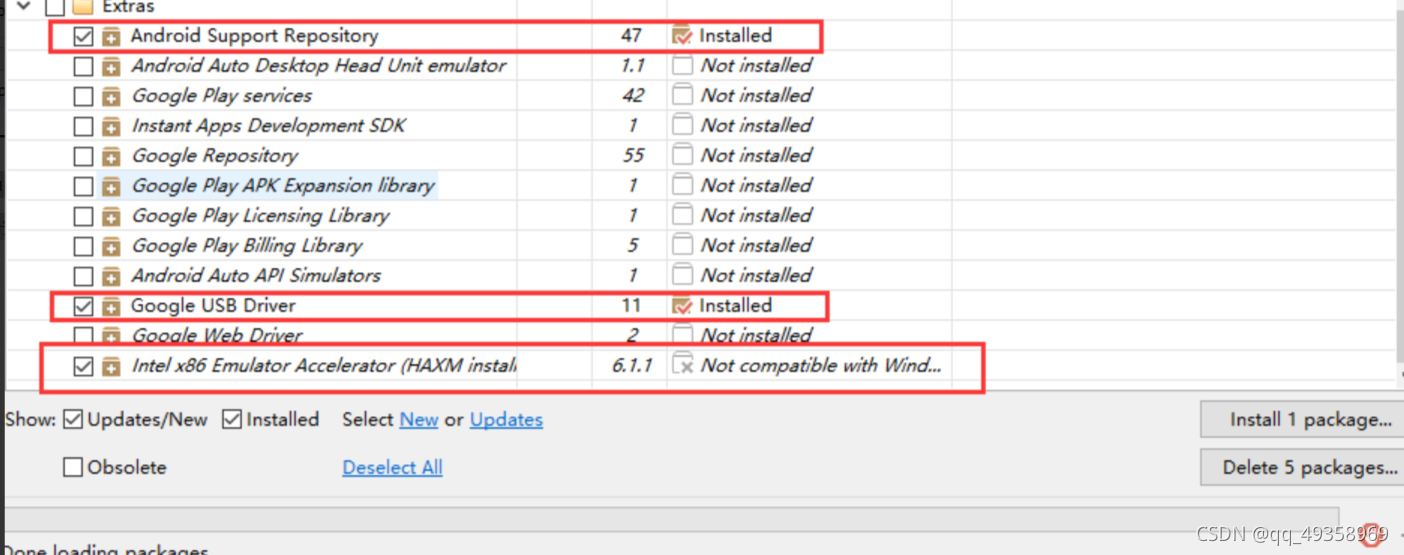Toggle the Updates/New show filter
This screenshot has height=555, width=1404.
pyautogui.click(x=73, y=420)
